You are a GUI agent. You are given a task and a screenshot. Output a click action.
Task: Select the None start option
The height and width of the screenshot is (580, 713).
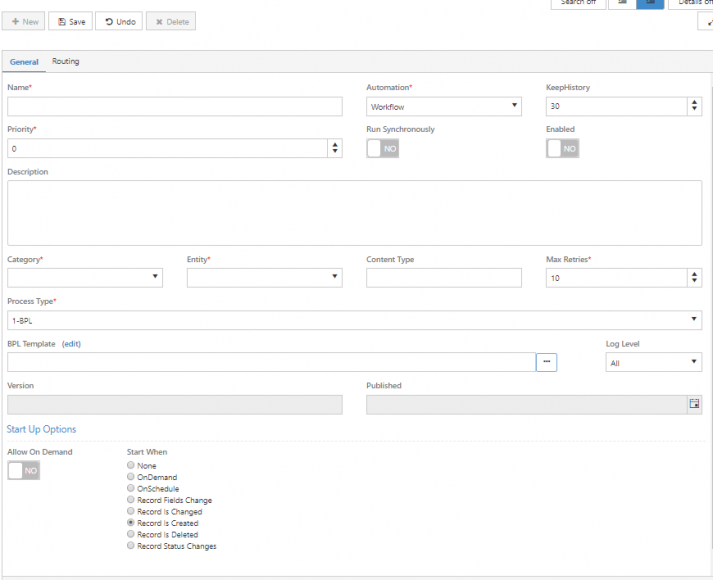(131, 465)
